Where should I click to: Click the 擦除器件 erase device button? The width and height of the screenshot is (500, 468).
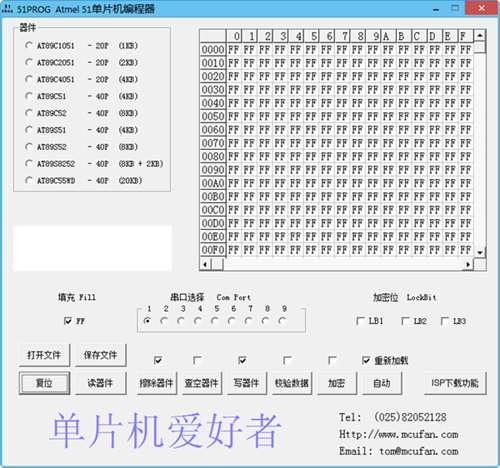[x=157, y=383]
